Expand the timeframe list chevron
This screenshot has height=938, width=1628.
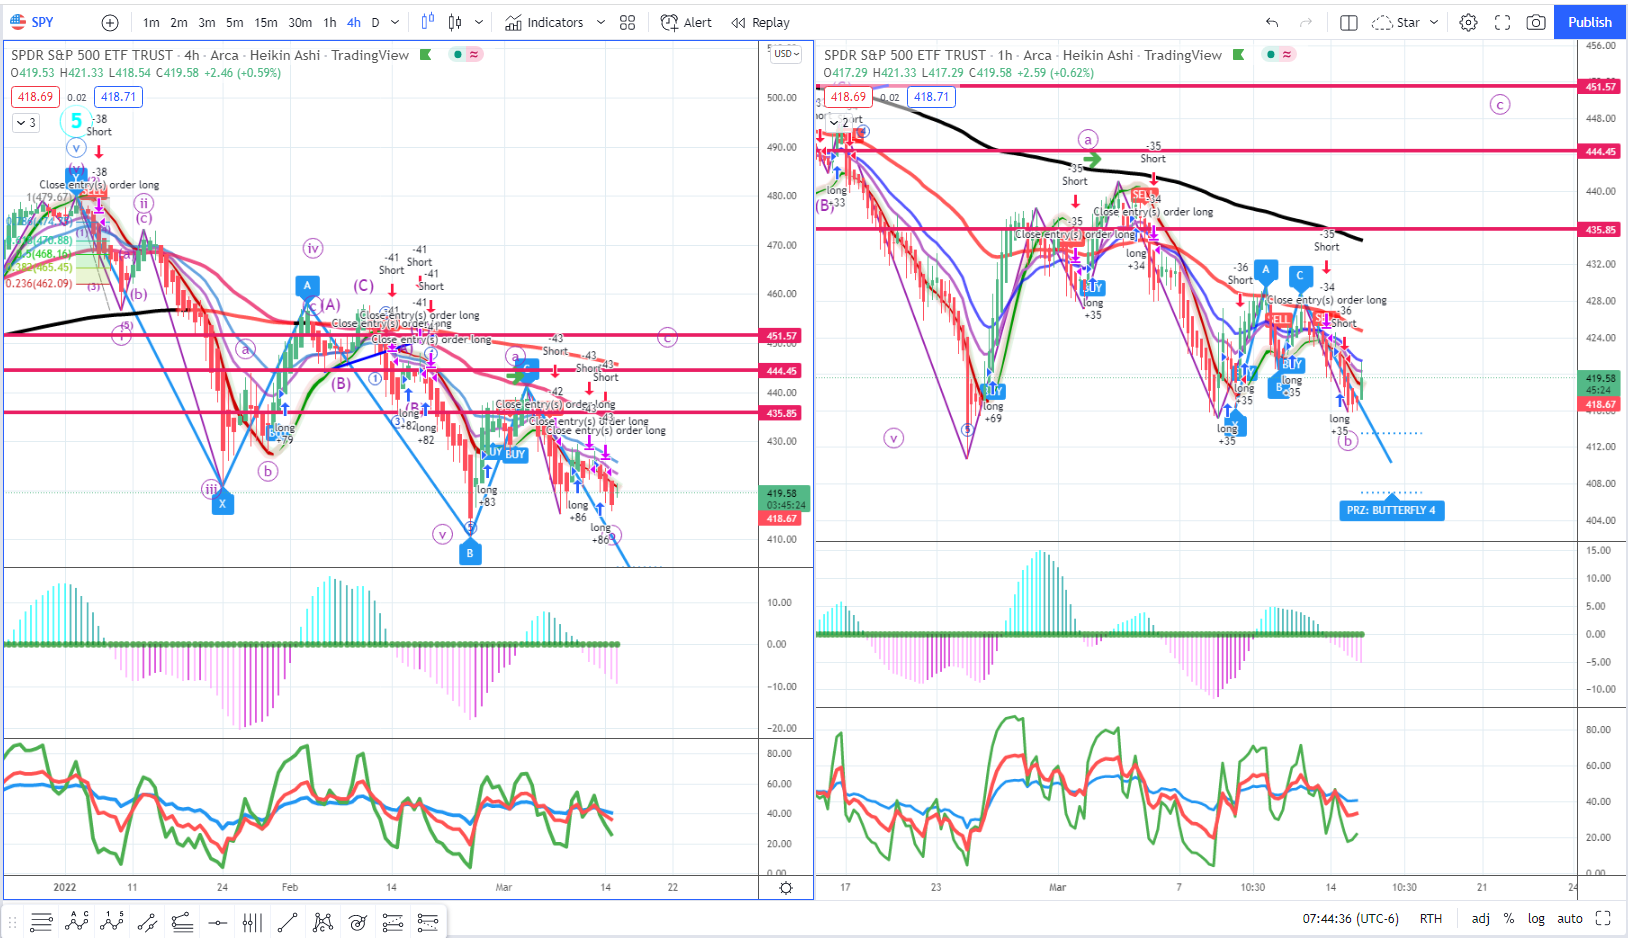tap(395, 22)
